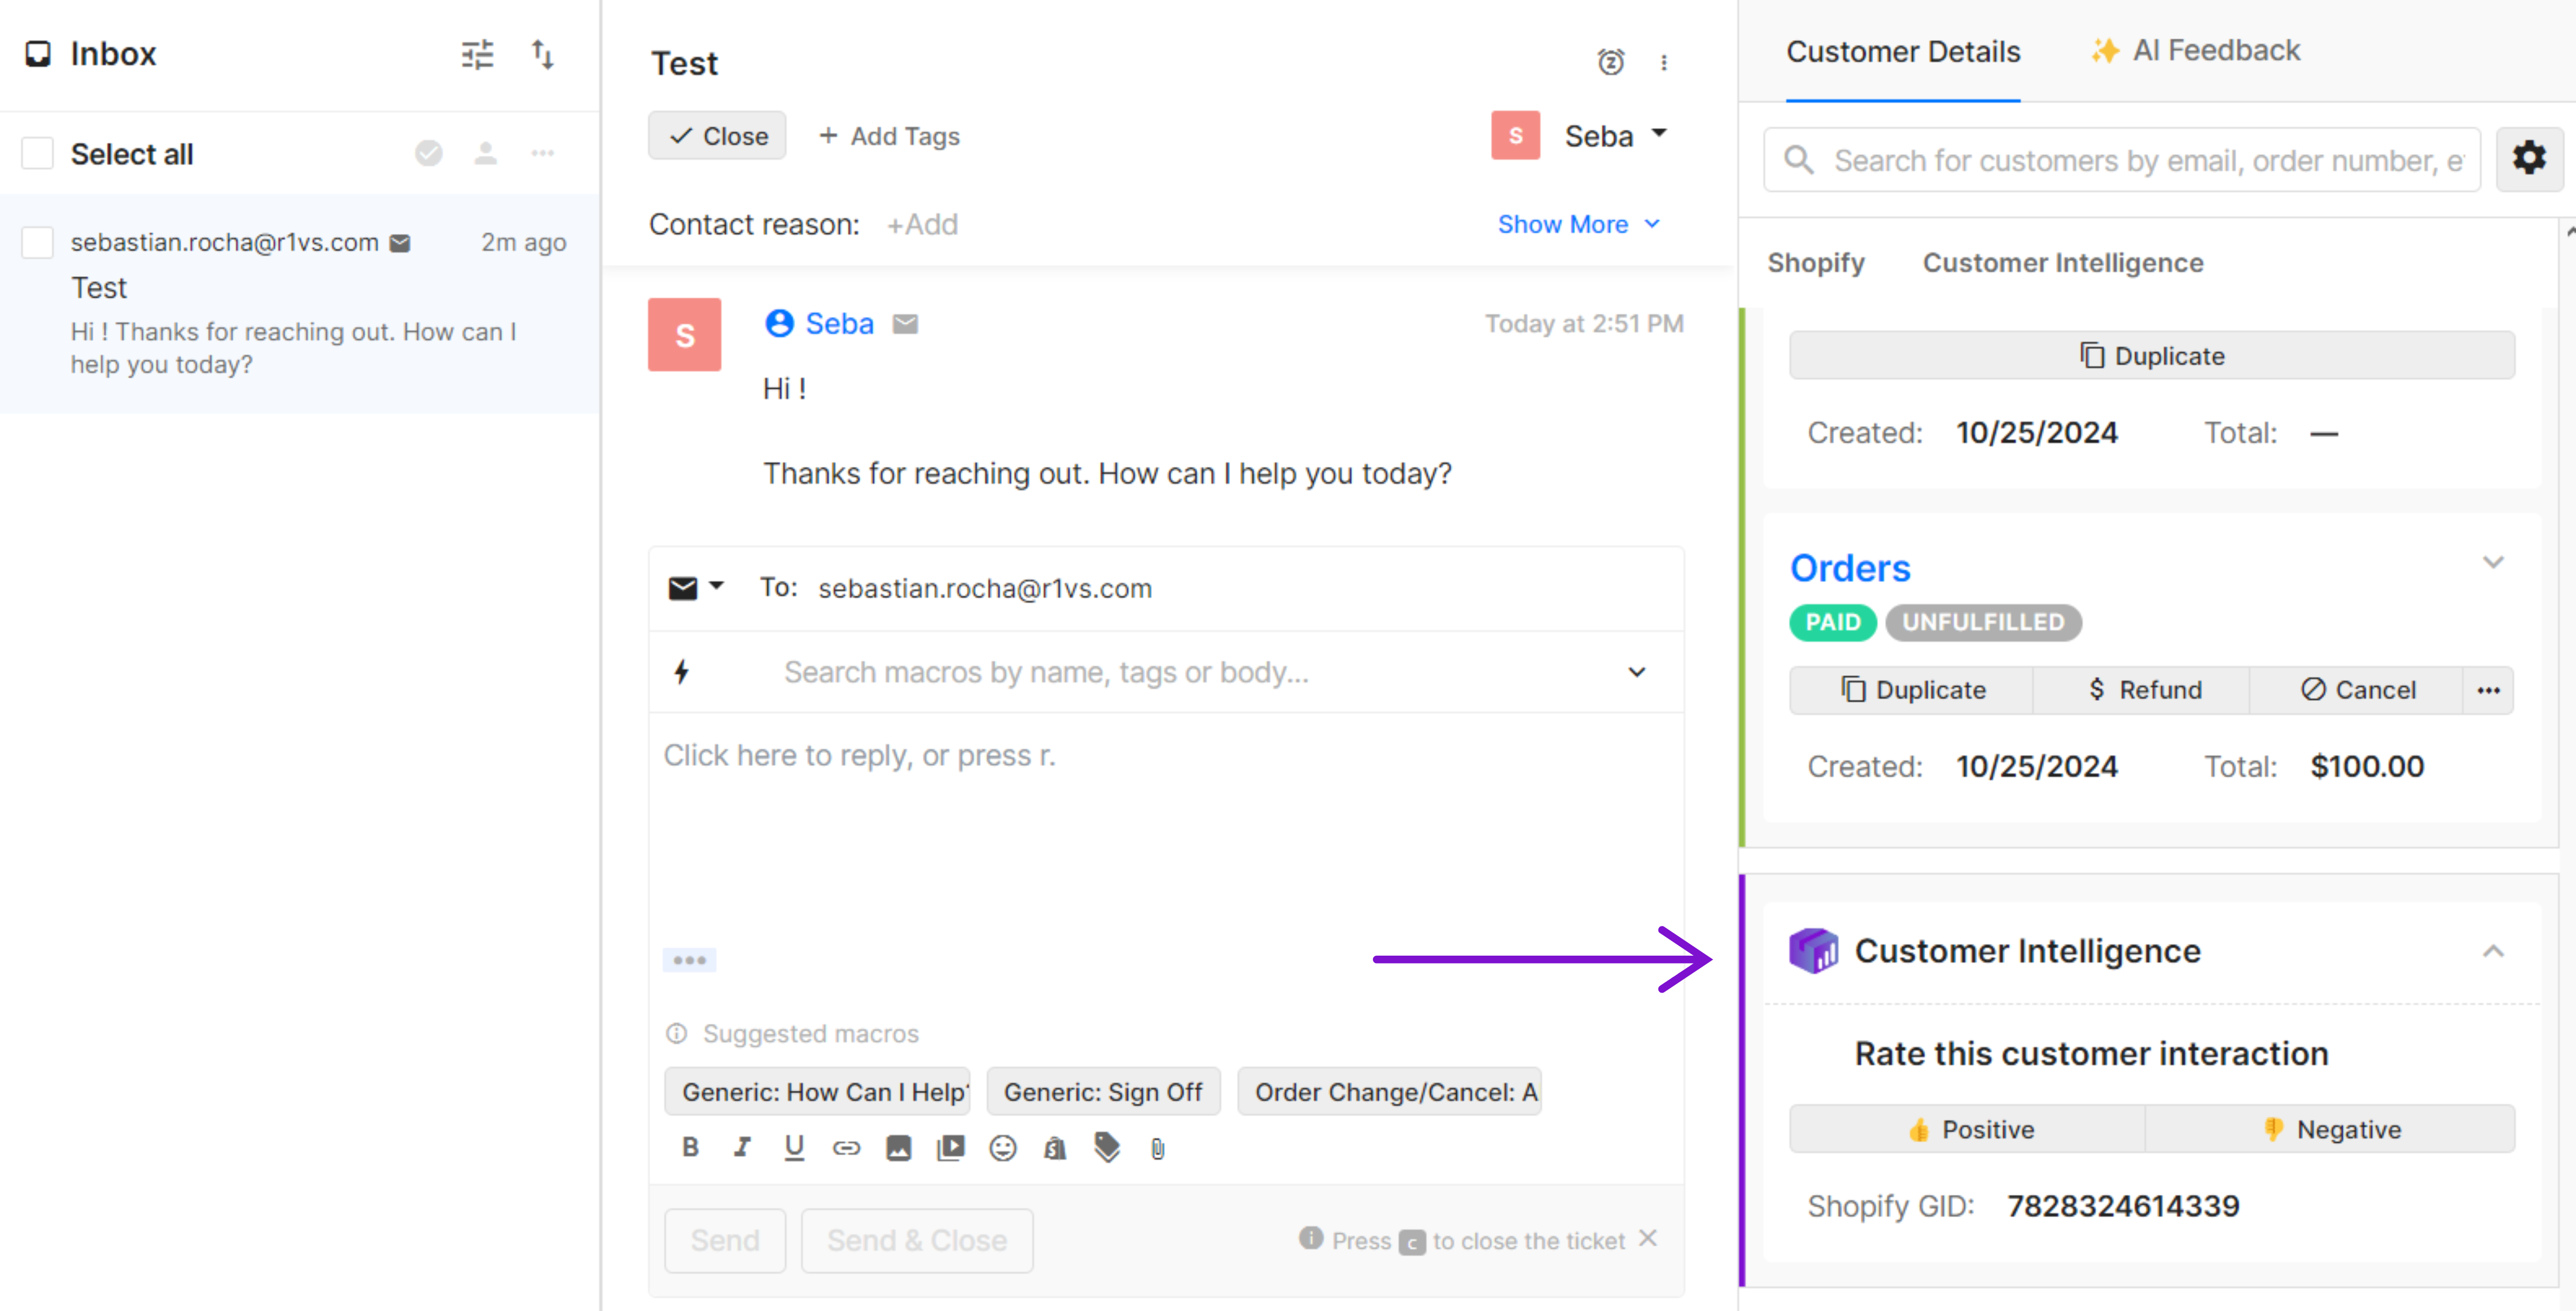Open the Customer Intelligence sub-tab
The width and height of the screenshot is (2576, 1311).
(x=2062, y=263)
